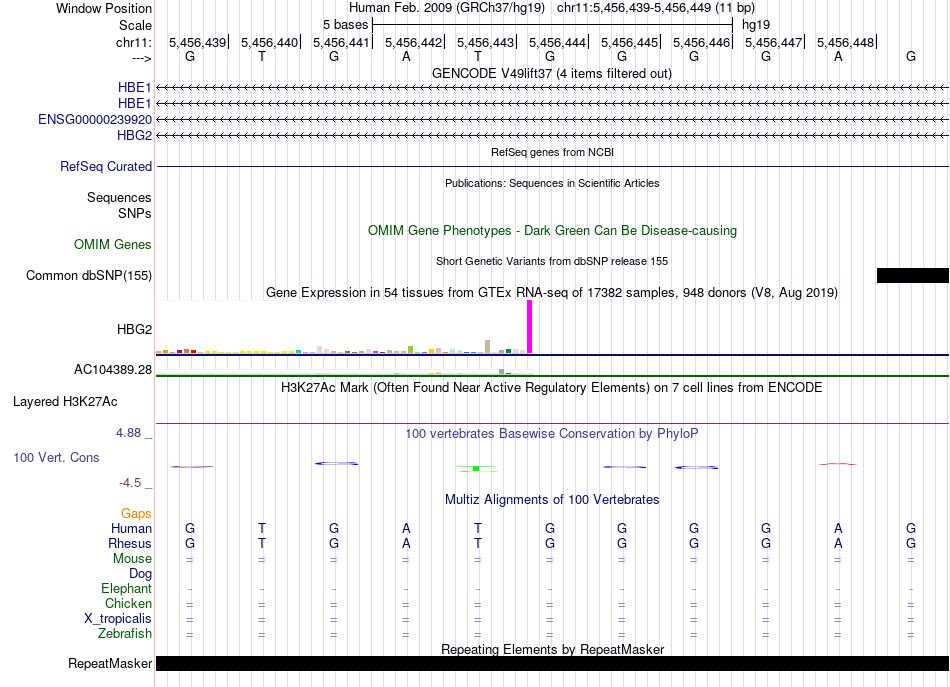Click the tall magenta GTEx expression bar
The width and height of the screenshot is (950, 687).
point(530,327)
